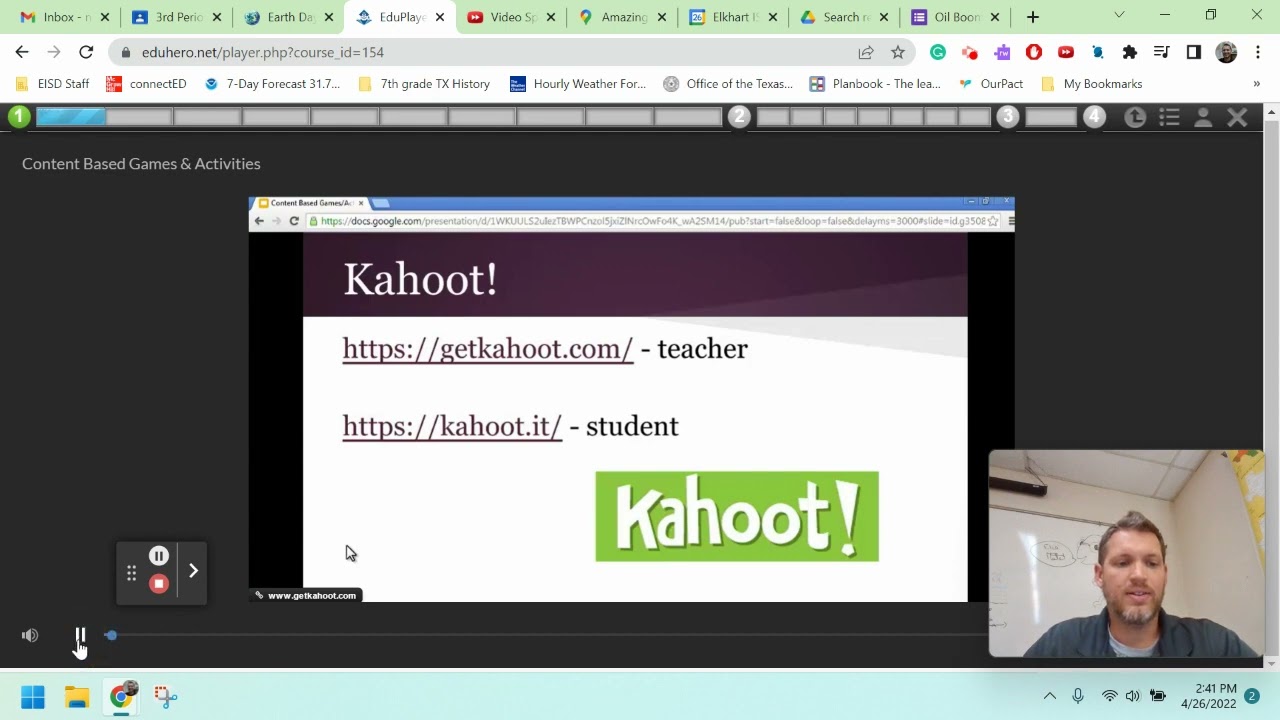The width and height of the screenshot is (1280, 720).
Task: Open the connectED bookmark
Action: (x=146, y=84)
